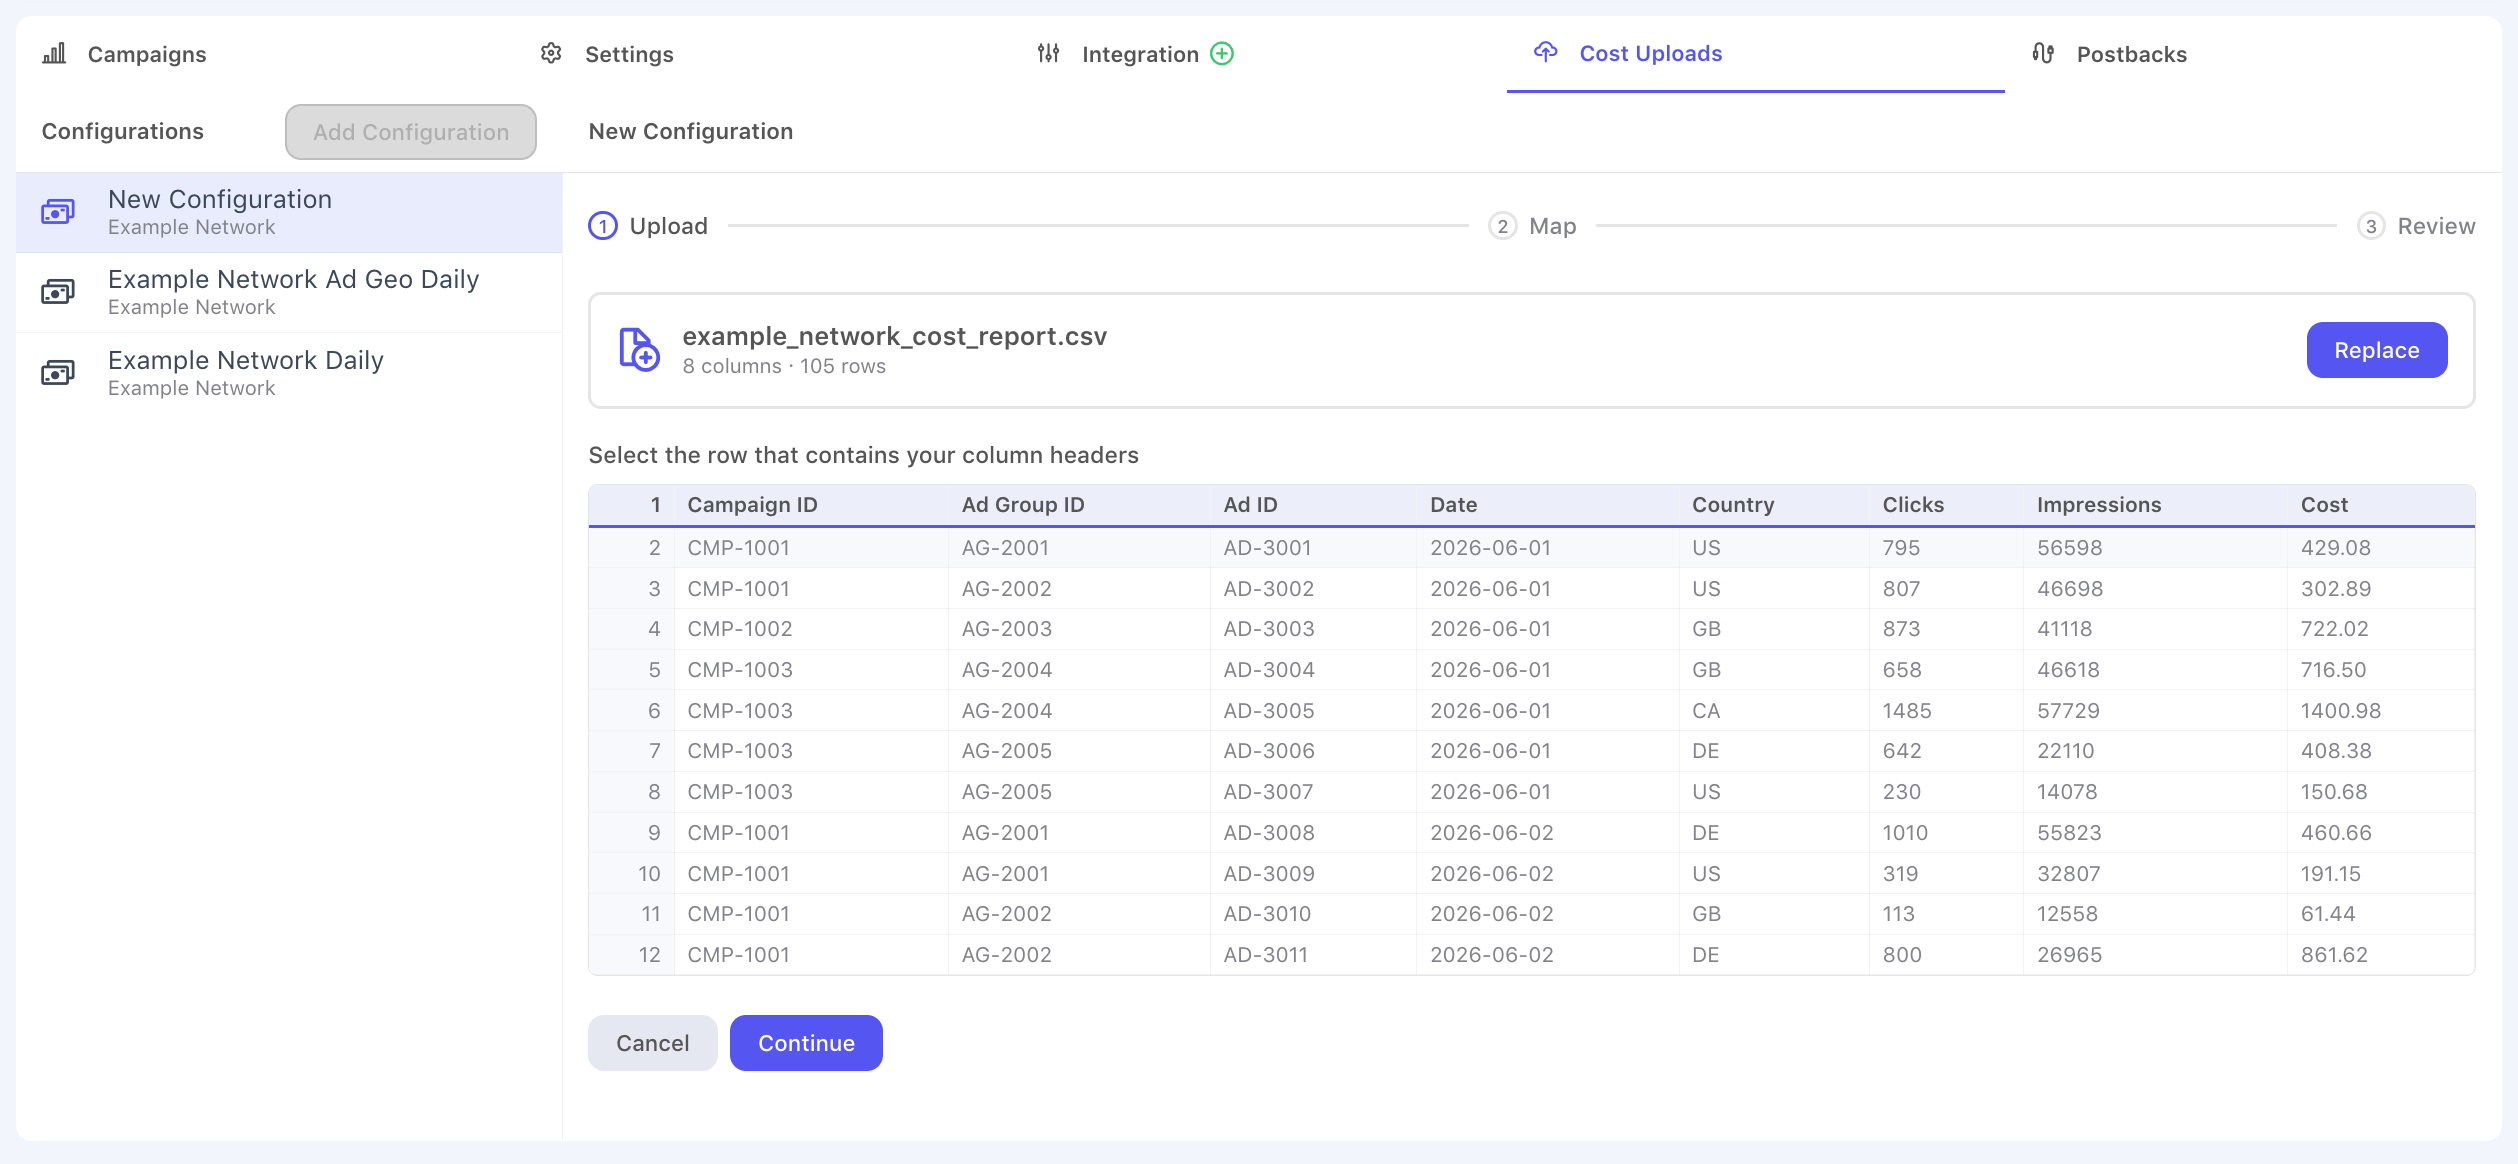
Task: Click the Settings gear icon
Action: click(x=551, y=53)
